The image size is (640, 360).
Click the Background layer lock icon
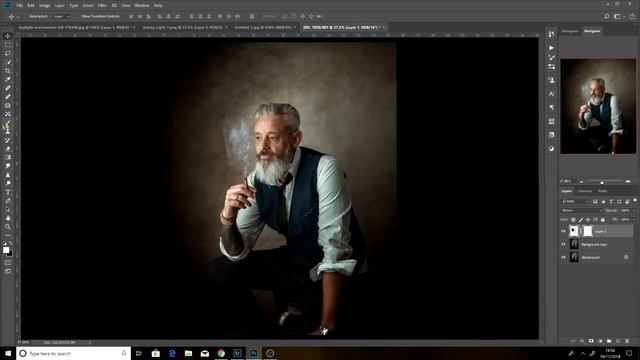pos(626,257)
